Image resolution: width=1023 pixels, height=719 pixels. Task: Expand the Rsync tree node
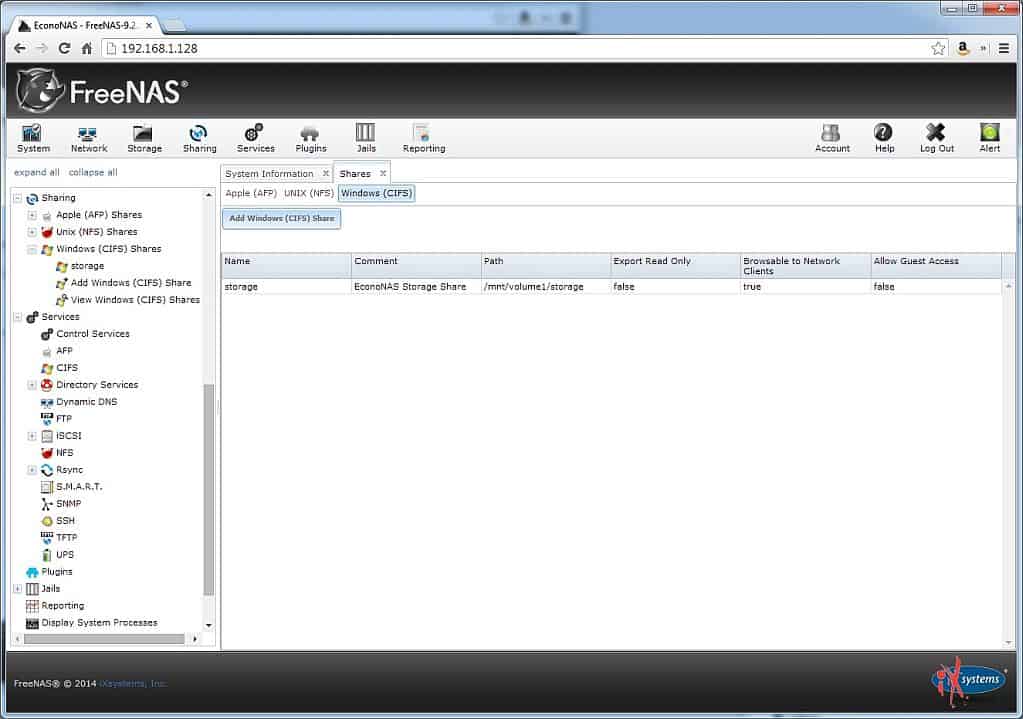coord(32,469)
